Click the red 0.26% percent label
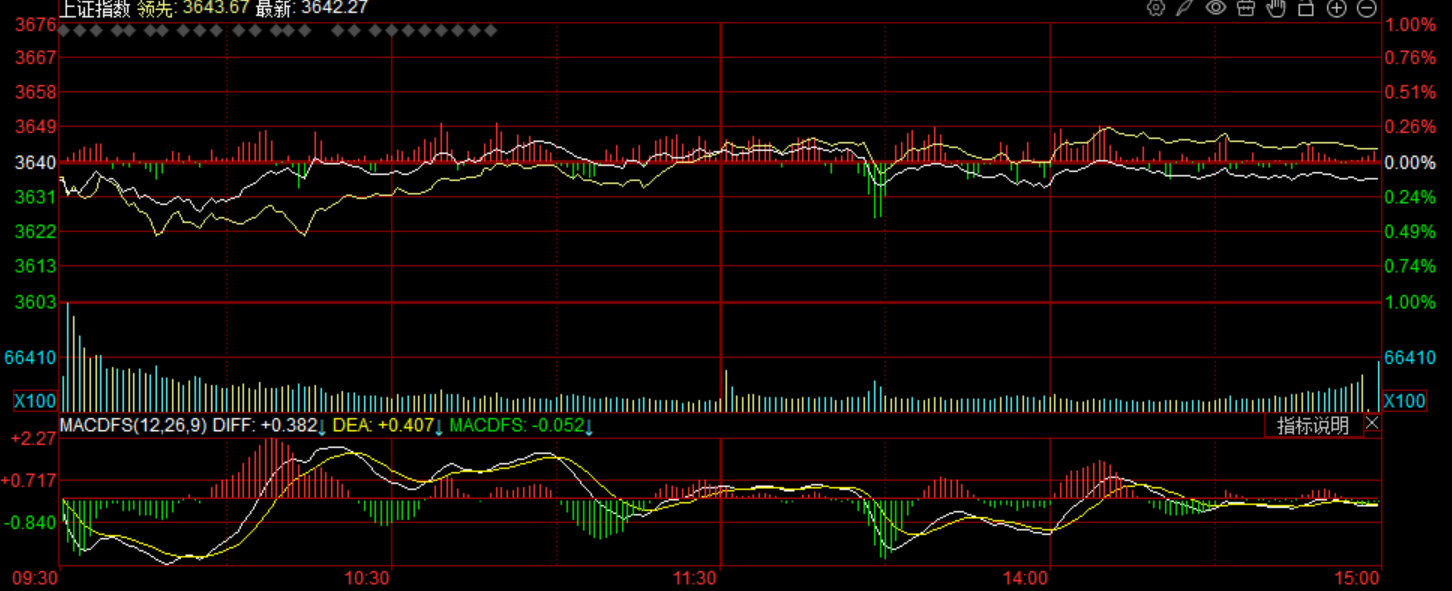Viewport: 1452px width, 591px height. [x=1410, y=127]
